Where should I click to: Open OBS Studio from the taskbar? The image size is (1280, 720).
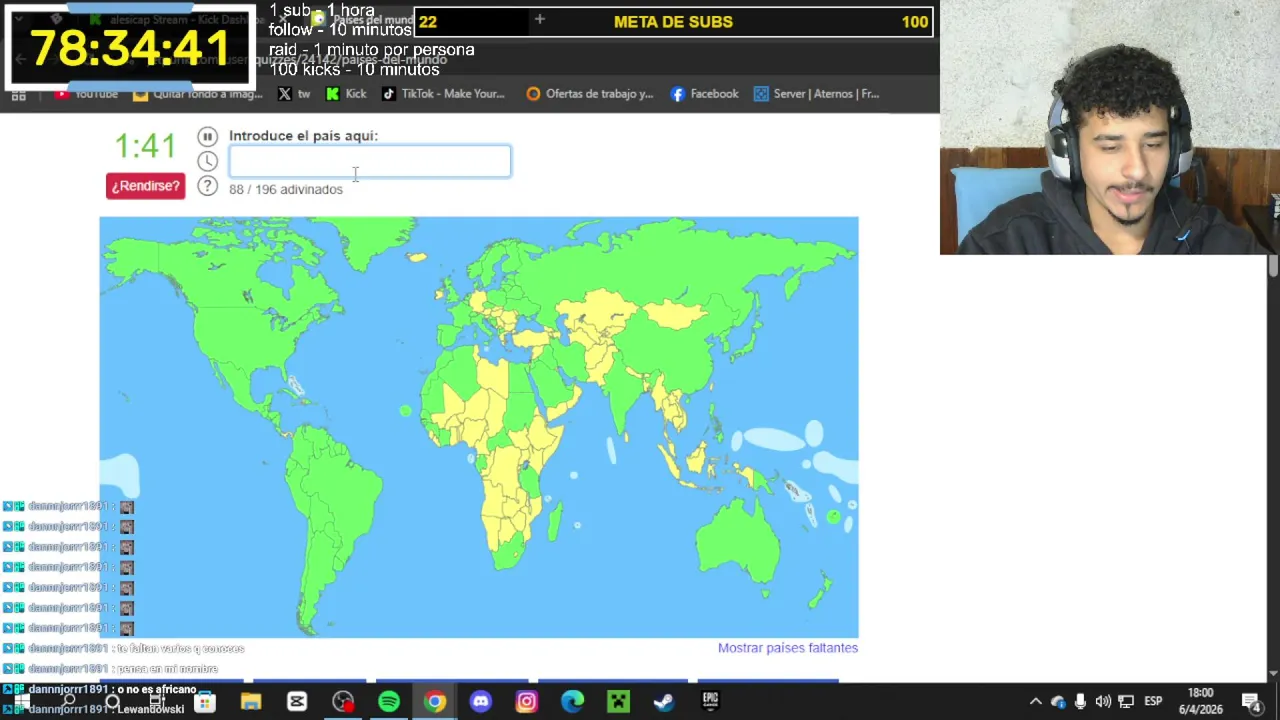(343, 702)
